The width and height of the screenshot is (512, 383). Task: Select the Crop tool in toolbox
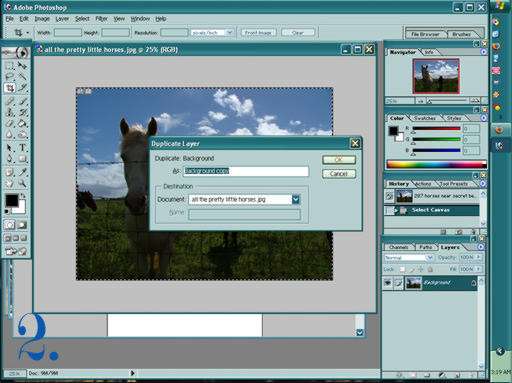[x=10, y=88]
